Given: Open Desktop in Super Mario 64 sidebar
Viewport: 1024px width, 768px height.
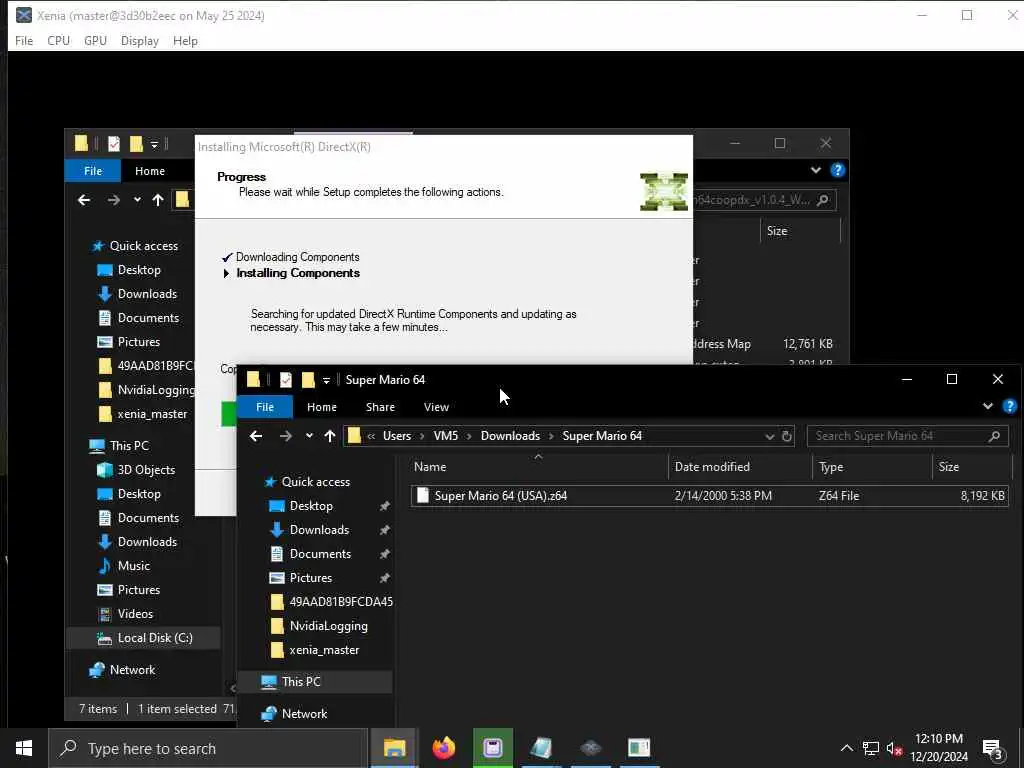Looking at the screenshot, I should click(311, 506).
